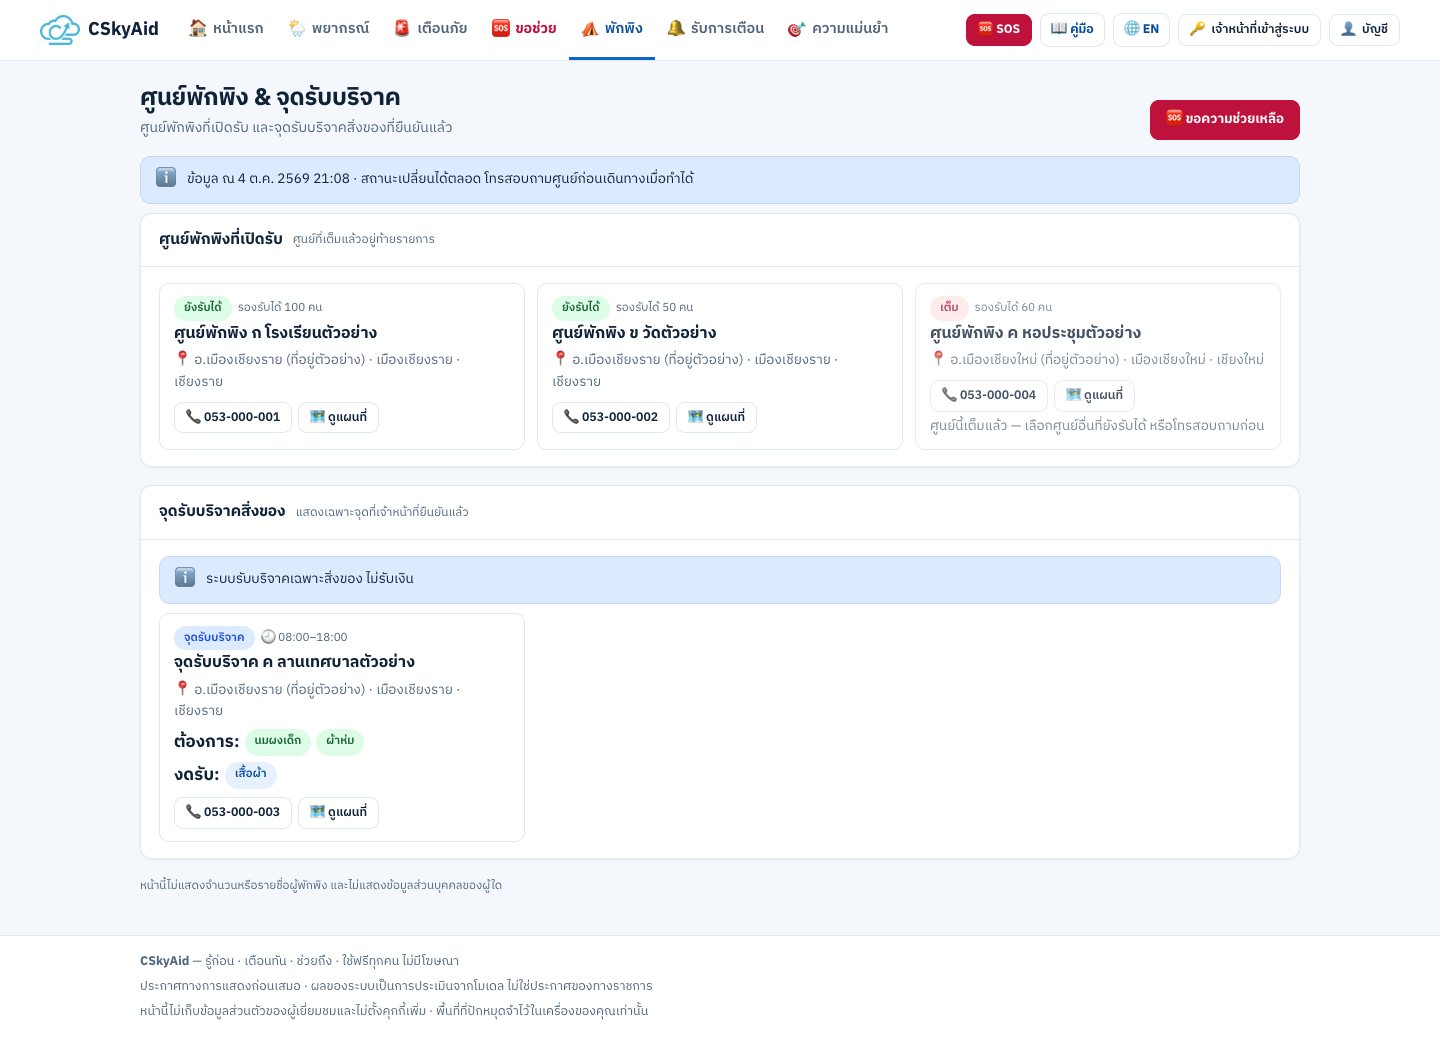View map for จุดรับบริจาค ค ลานเทศบาลตัวอย่าง
The height and width of the screenshot is (1042, 1440).
click(x=338, y=812)
